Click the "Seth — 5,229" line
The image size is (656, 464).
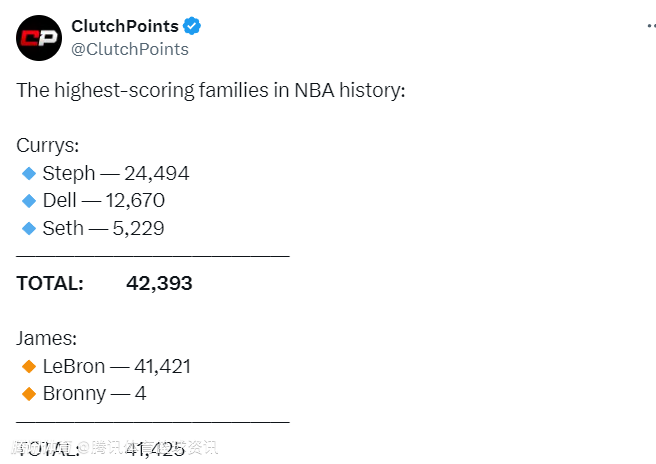[x=103, y=229]
